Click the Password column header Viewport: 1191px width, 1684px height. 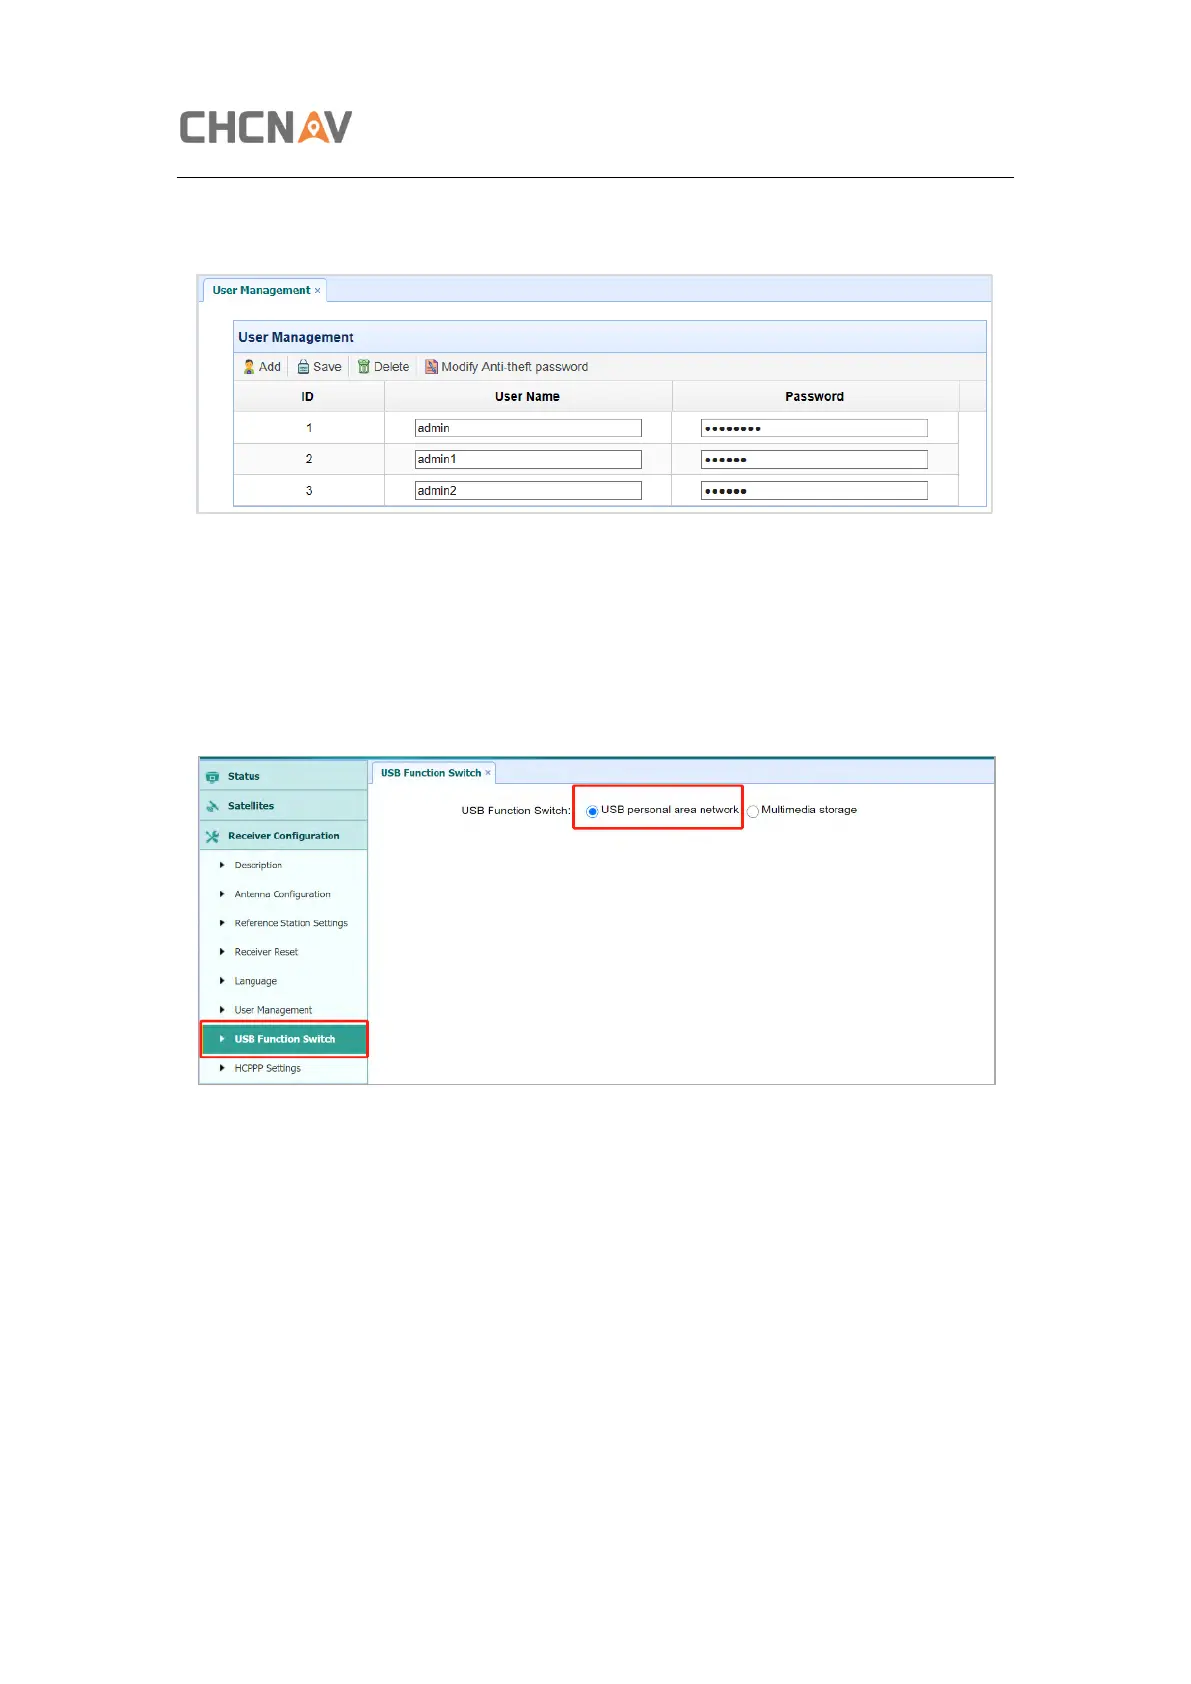click(815, 397)
